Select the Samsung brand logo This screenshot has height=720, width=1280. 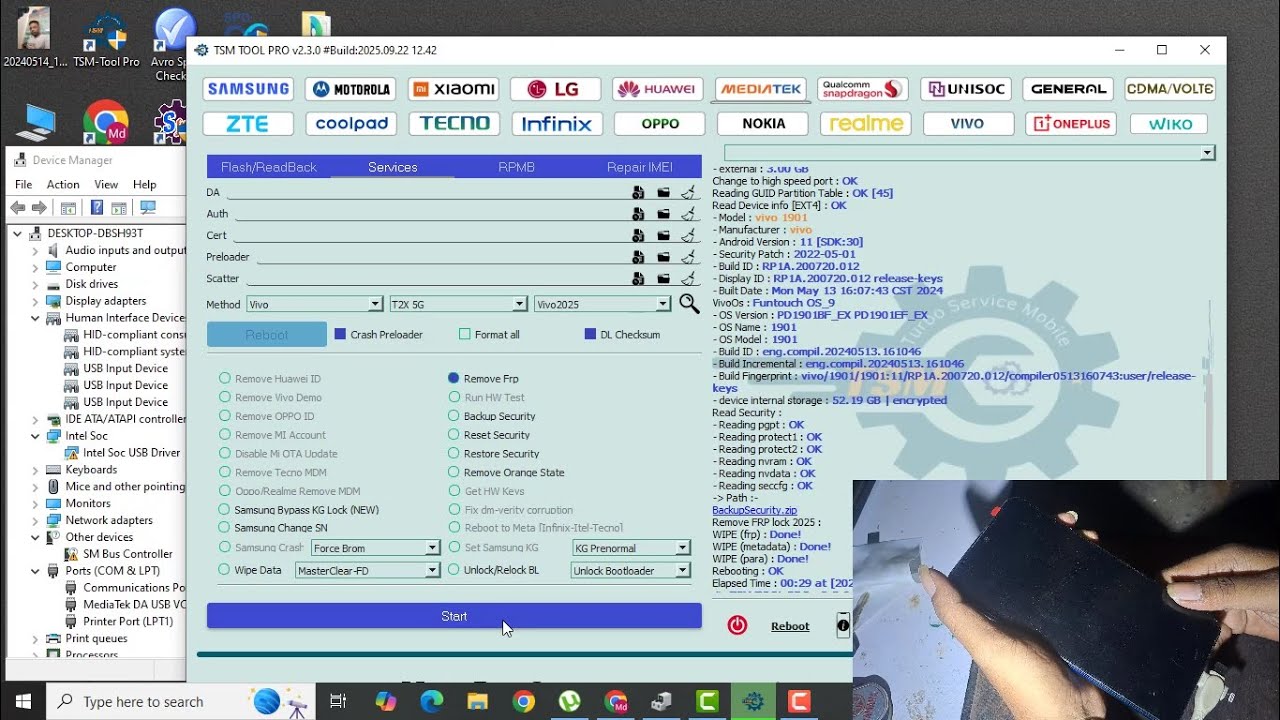pyautogui.click(x=248, y=89)
